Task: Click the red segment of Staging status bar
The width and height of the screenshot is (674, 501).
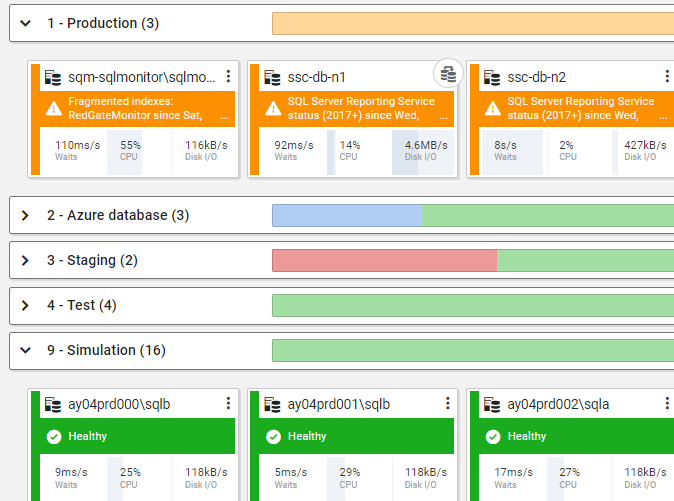Action: [x=384, y=260]
